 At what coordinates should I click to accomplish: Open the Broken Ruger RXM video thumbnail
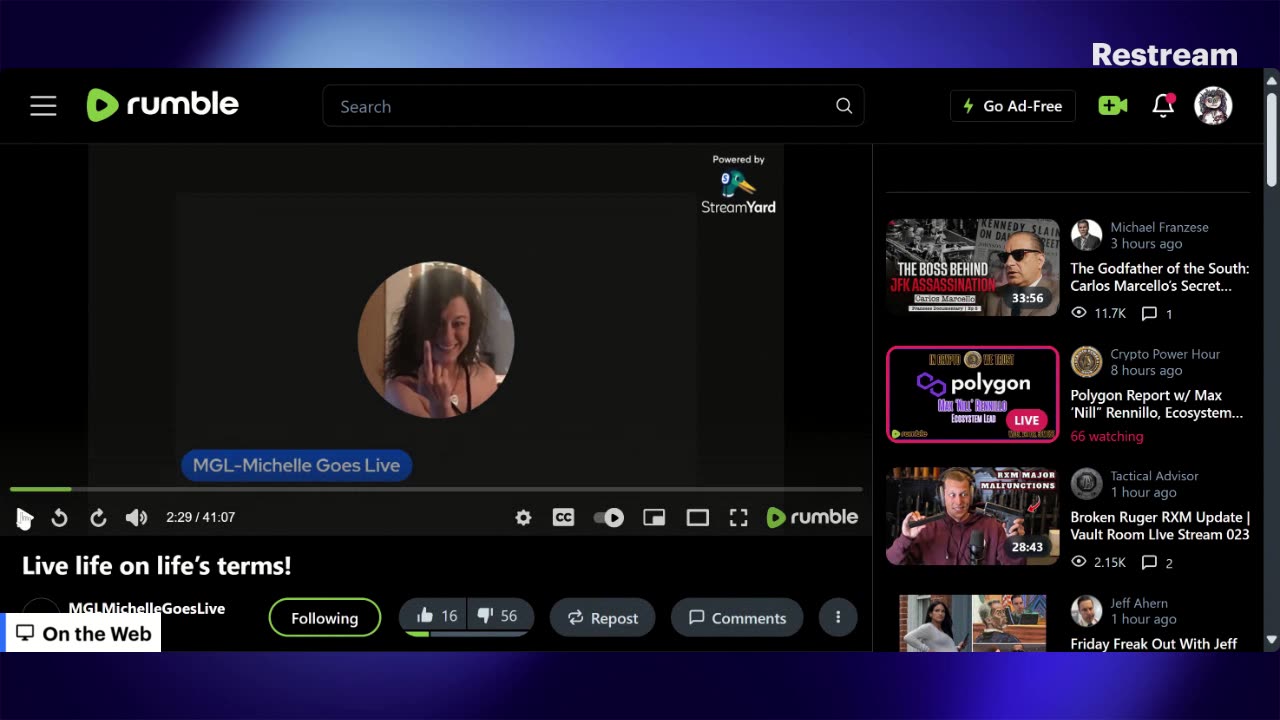point(972,516)
